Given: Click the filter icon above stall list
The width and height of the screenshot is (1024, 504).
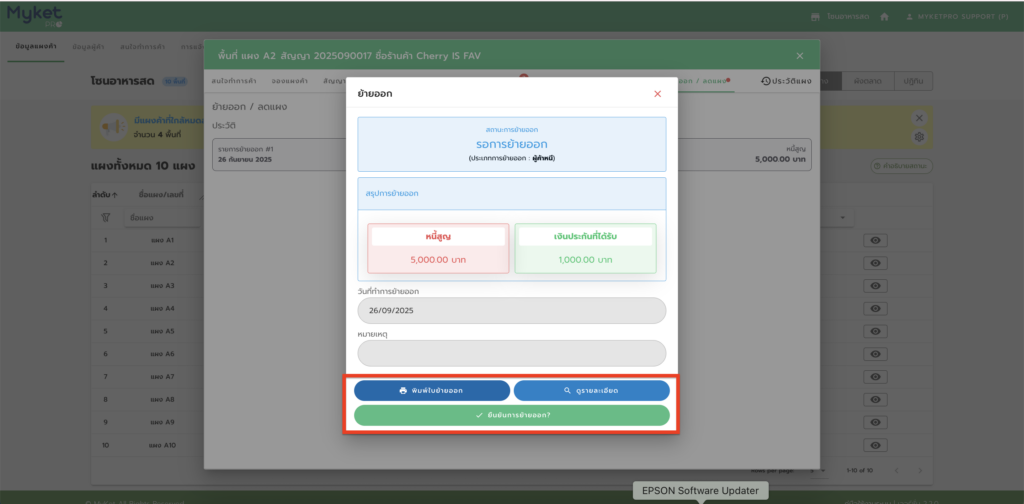Looking at the screenshot, I should tap(106, 217).
